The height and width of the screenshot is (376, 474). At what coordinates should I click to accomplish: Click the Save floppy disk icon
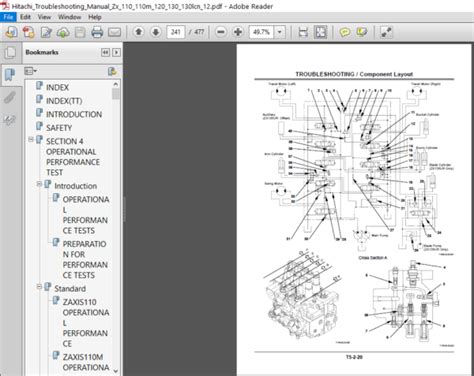click(80, 32)
